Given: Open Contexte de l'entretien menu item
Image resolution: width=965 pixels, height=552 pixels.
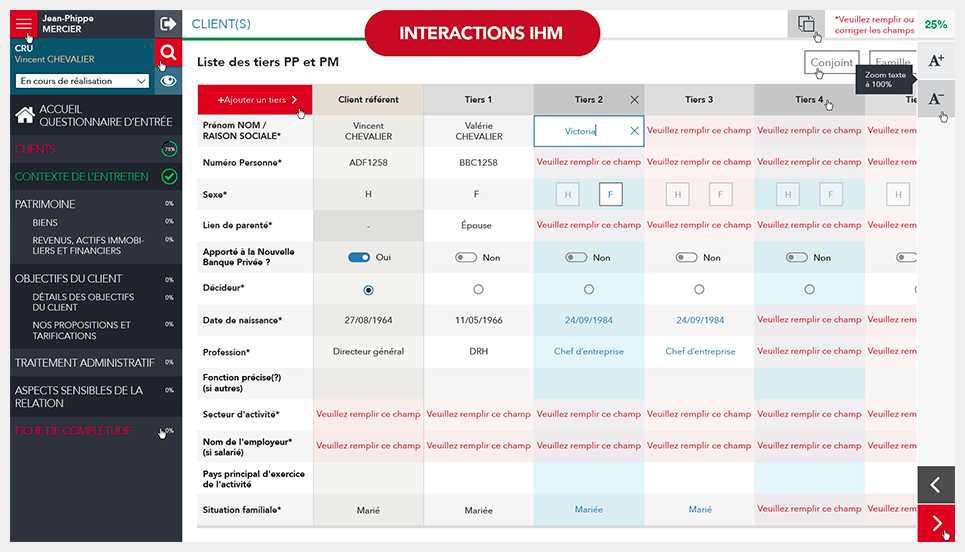Looking at the screenshot, I should tap(82, 177).
